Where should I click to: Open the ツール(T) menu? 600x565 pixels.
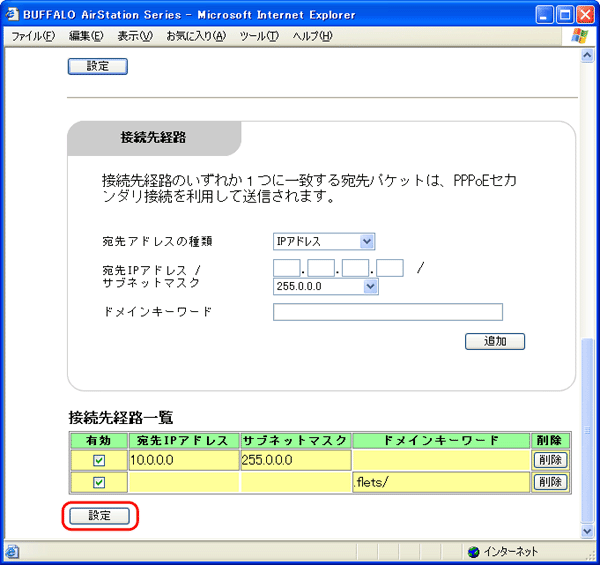point(259,36)
